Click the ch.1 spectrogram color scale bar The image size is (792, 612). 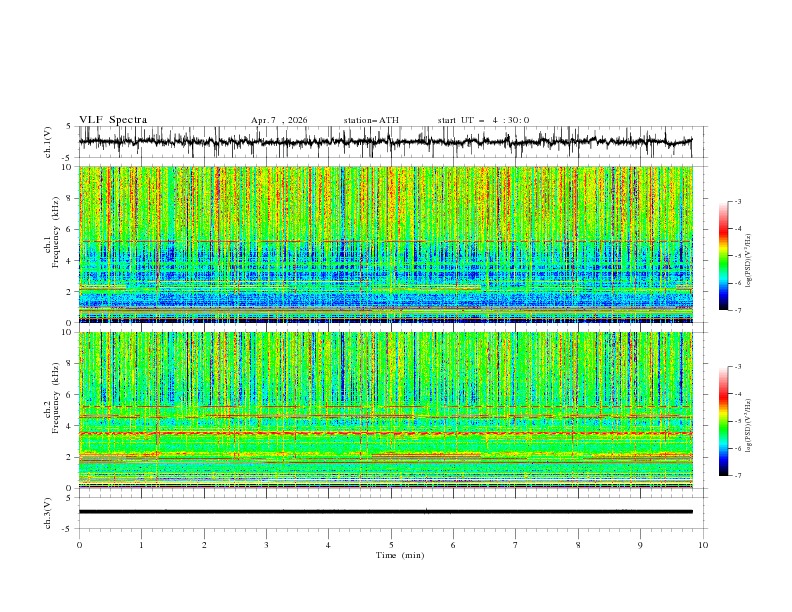tap(723, 256)
